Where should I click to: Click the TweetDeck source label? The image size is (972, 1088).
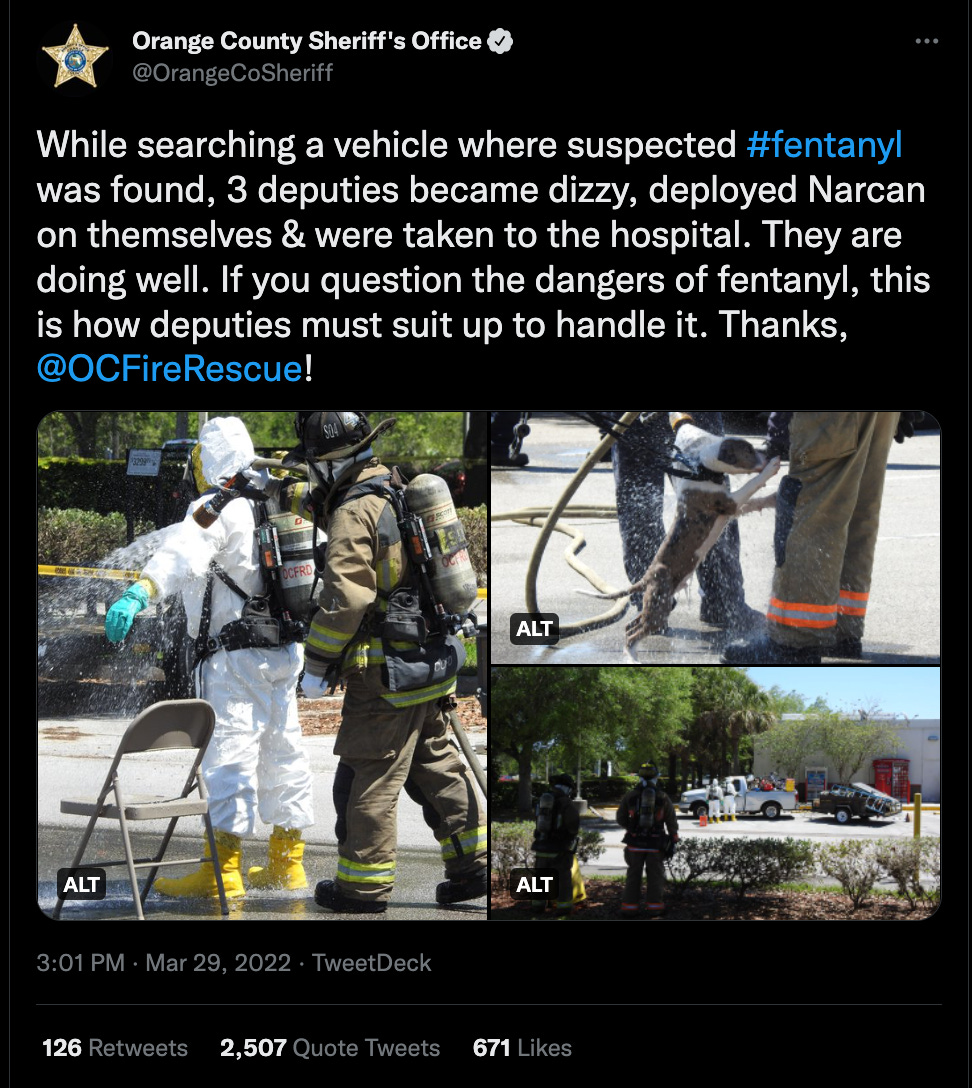371,963
